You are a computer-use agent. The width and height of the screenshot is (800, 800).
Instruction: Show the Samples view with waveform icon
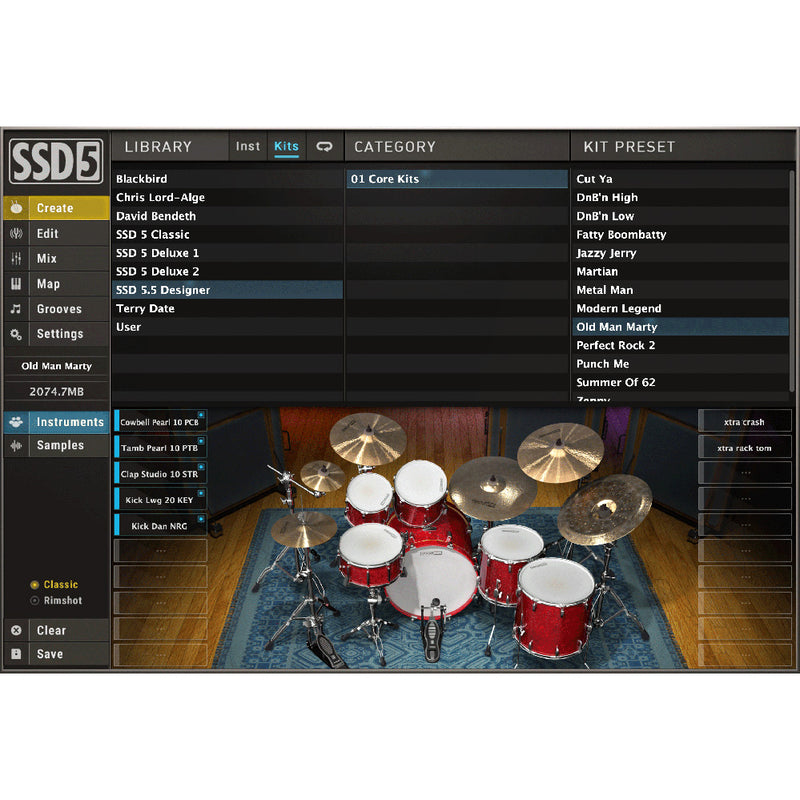tap(56, 446)
